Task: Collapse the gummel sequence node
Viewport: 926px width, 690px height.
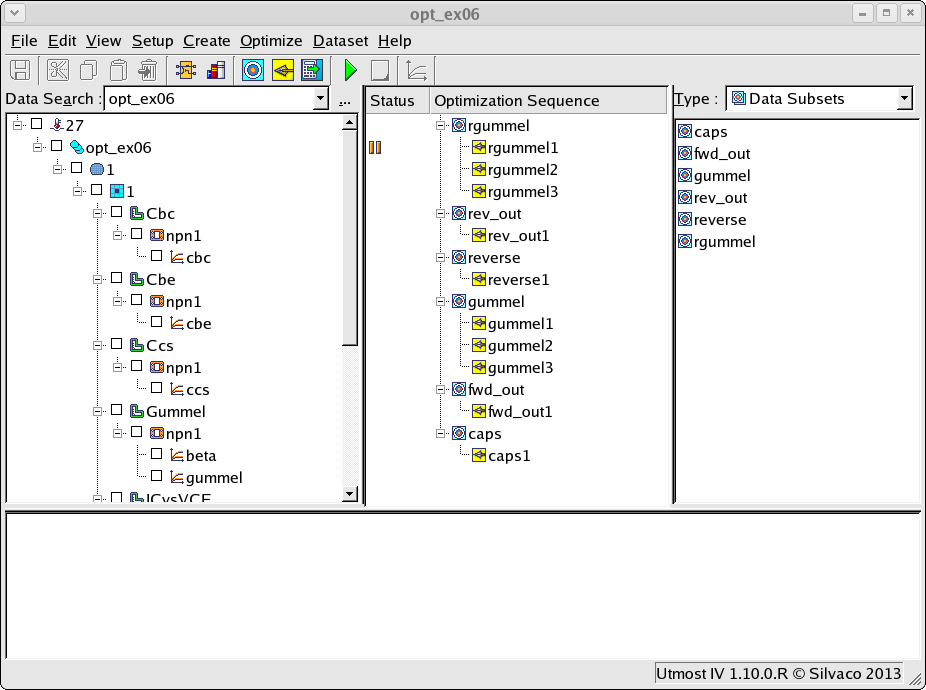Action: click(x=441, y=301)
